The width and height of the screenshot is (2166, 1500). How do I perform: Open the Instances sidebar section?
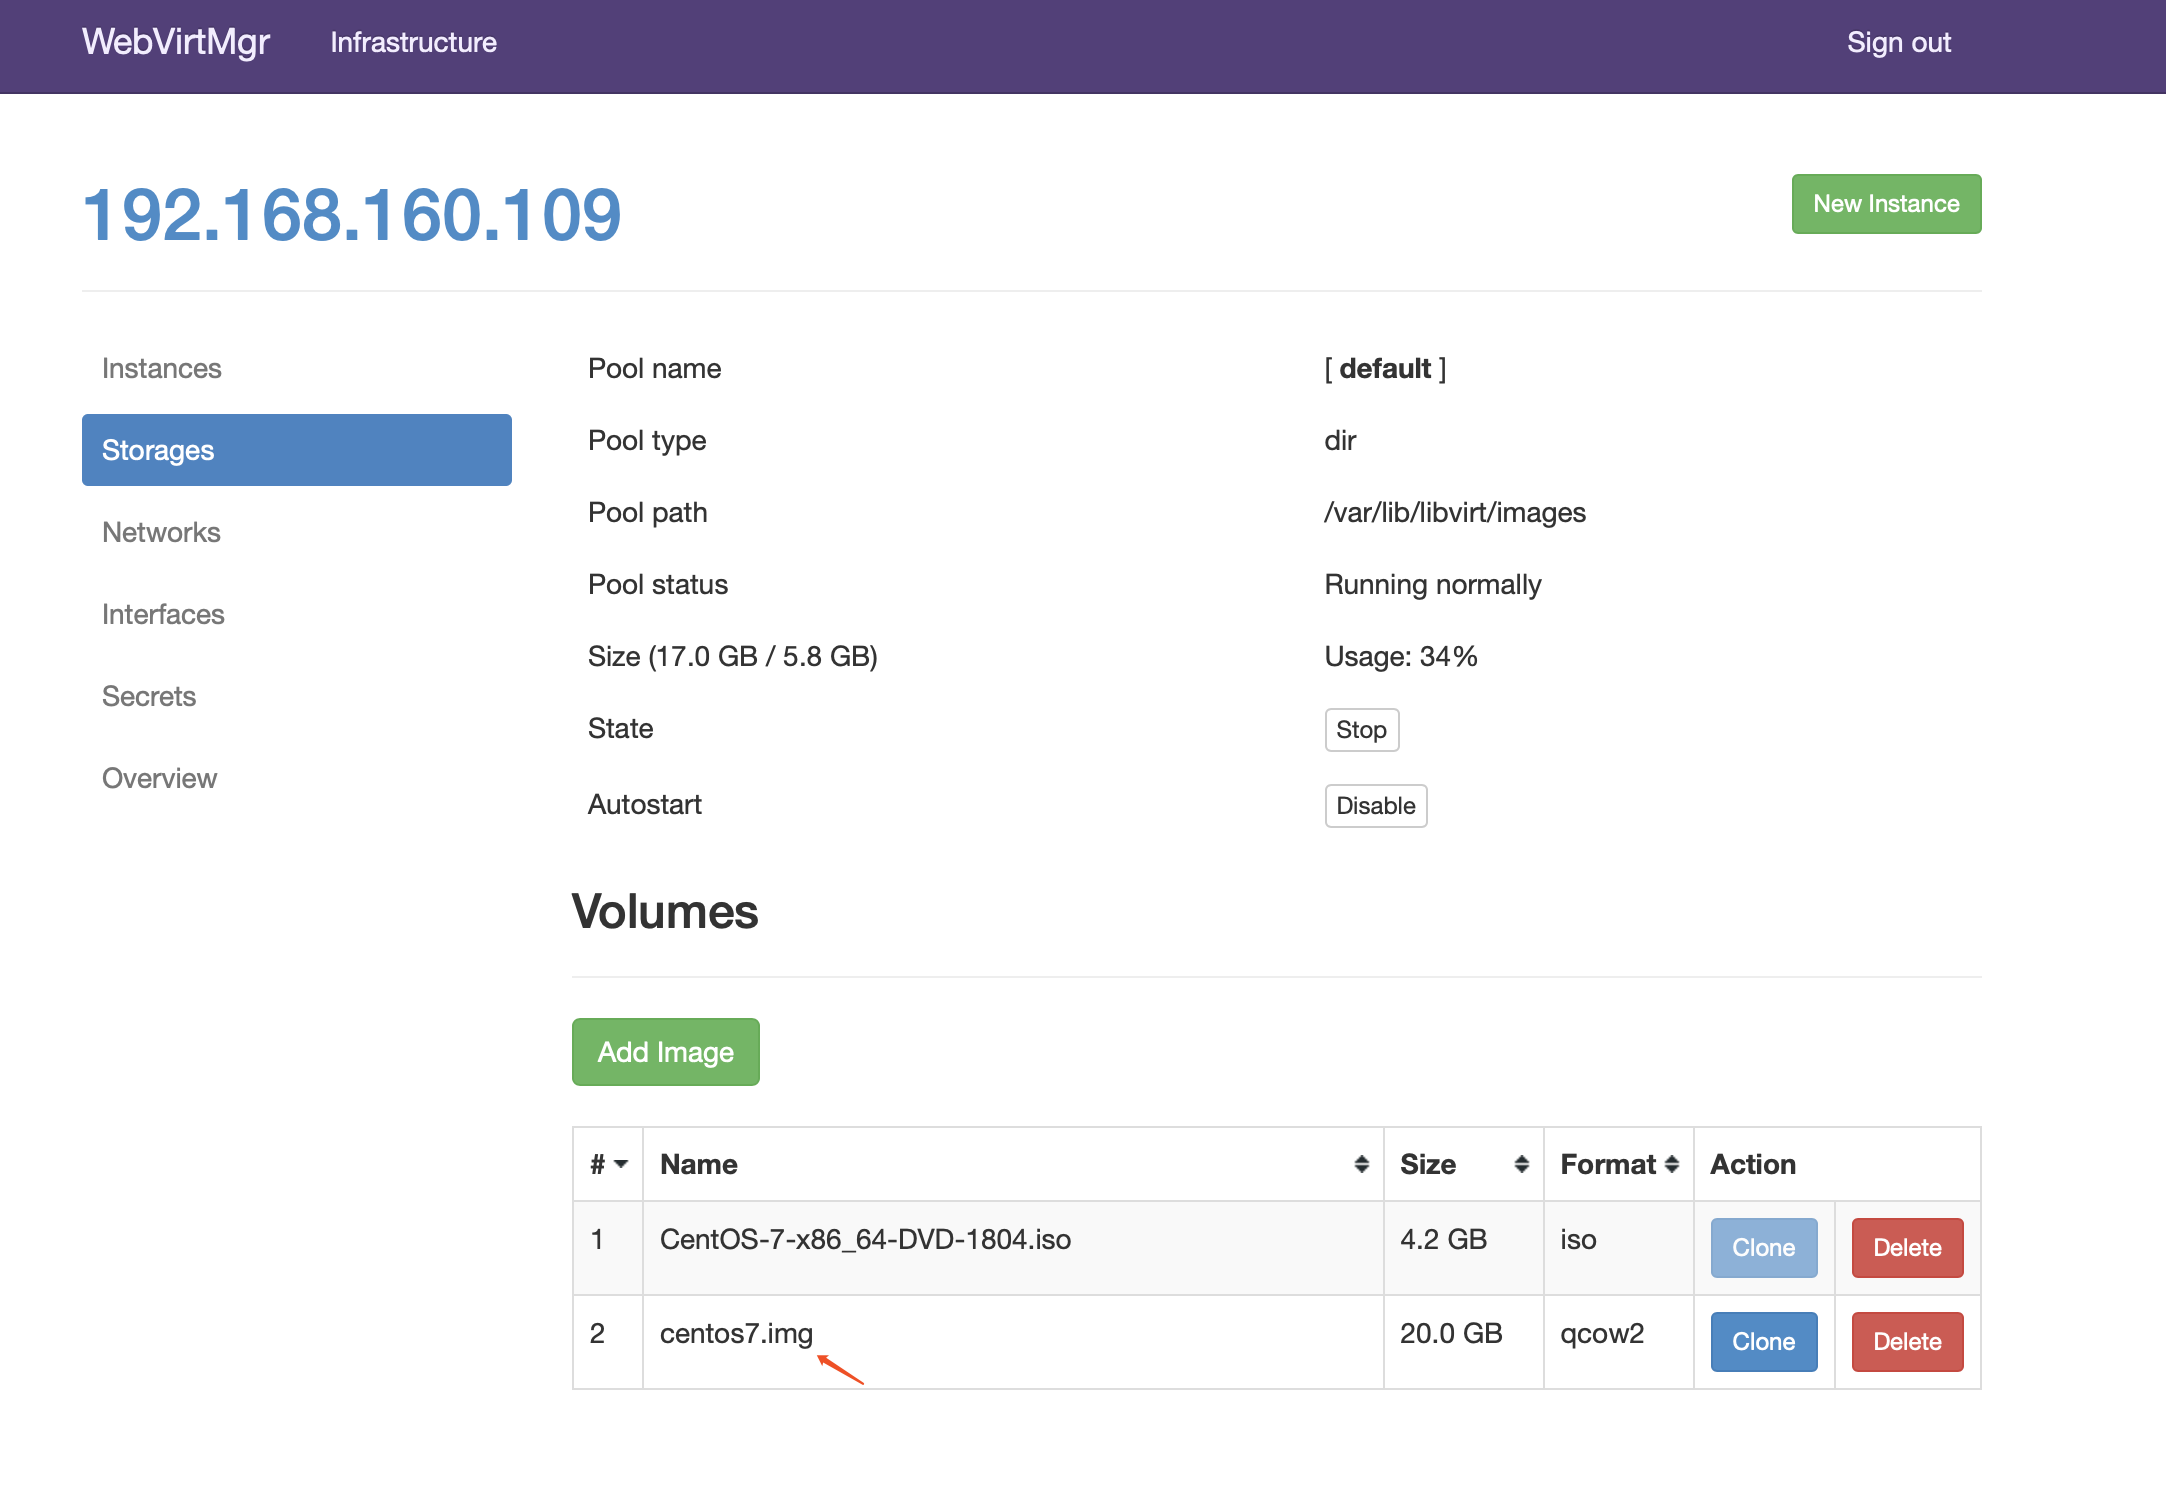(x=162, y=368)
